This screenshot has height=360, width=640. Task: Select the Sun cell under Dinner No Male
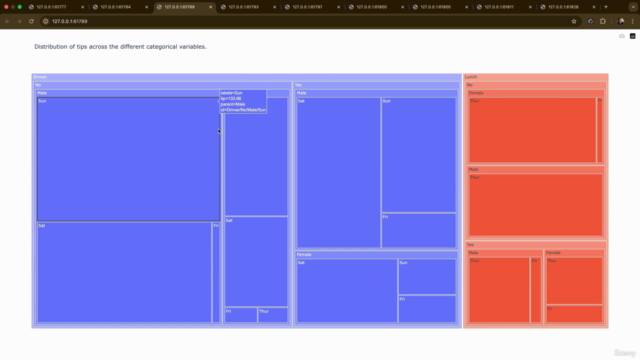pos(128,159)
